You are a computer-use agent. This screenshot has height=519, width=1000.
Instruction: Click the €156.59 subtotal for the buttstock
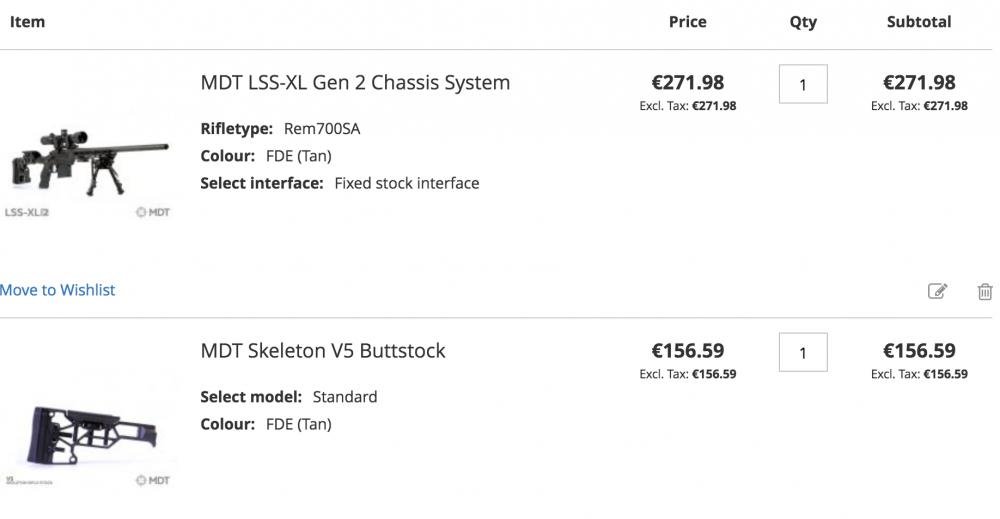click(x=919, y=350)
